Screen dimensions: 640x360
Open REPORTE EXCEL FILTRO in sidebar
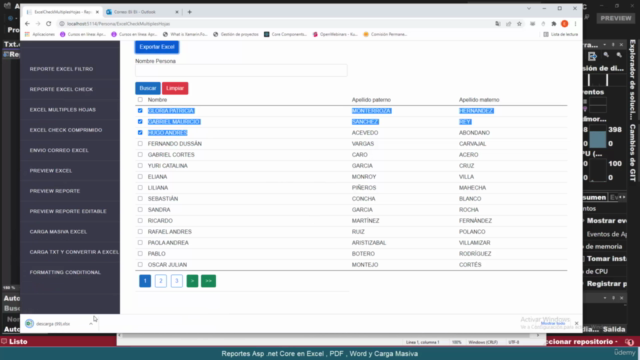point(61,69)
